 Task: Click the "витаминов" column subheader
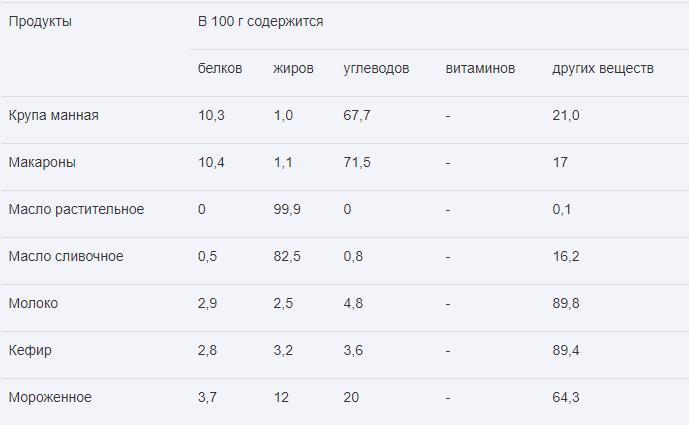[x=480, y=68]
